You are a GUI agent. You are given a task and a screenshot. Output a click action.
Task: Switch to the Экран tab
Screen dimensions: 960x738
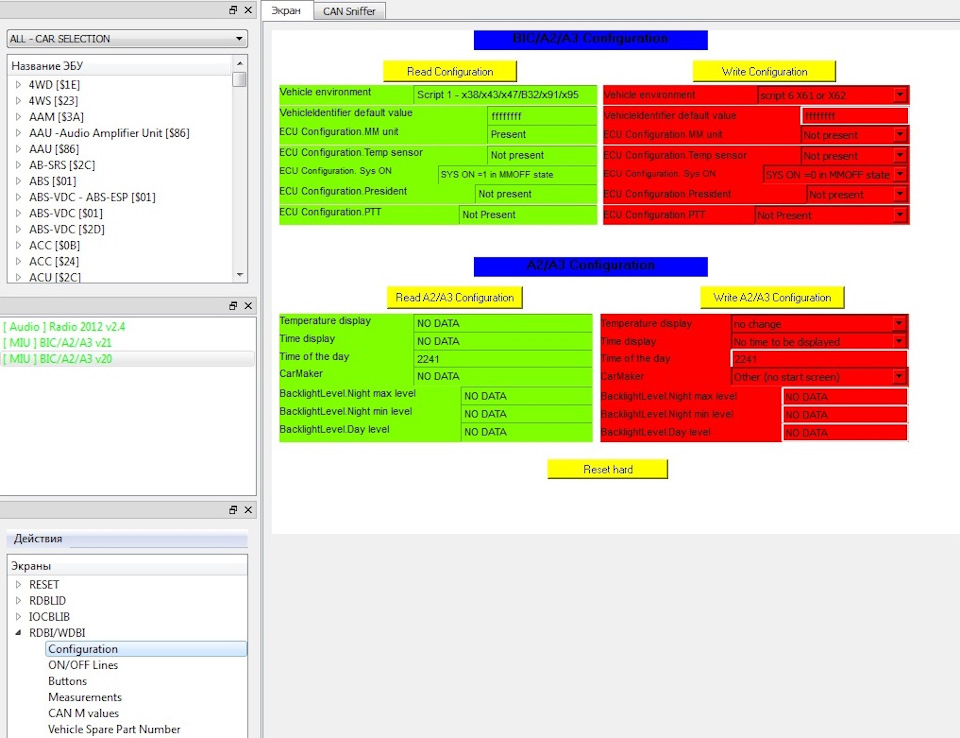287,11
